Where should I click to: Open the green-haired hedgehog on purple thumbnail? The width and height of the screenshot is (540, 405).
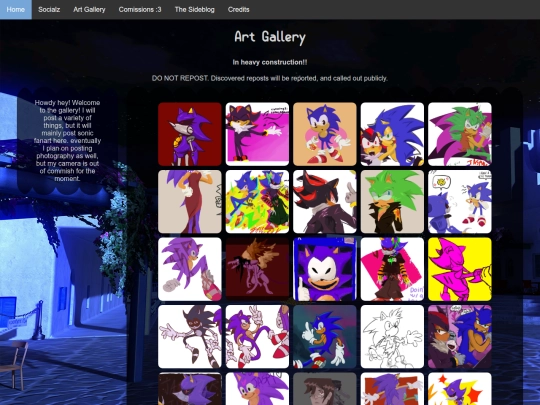pyautogui.click(x=460, y=134)
